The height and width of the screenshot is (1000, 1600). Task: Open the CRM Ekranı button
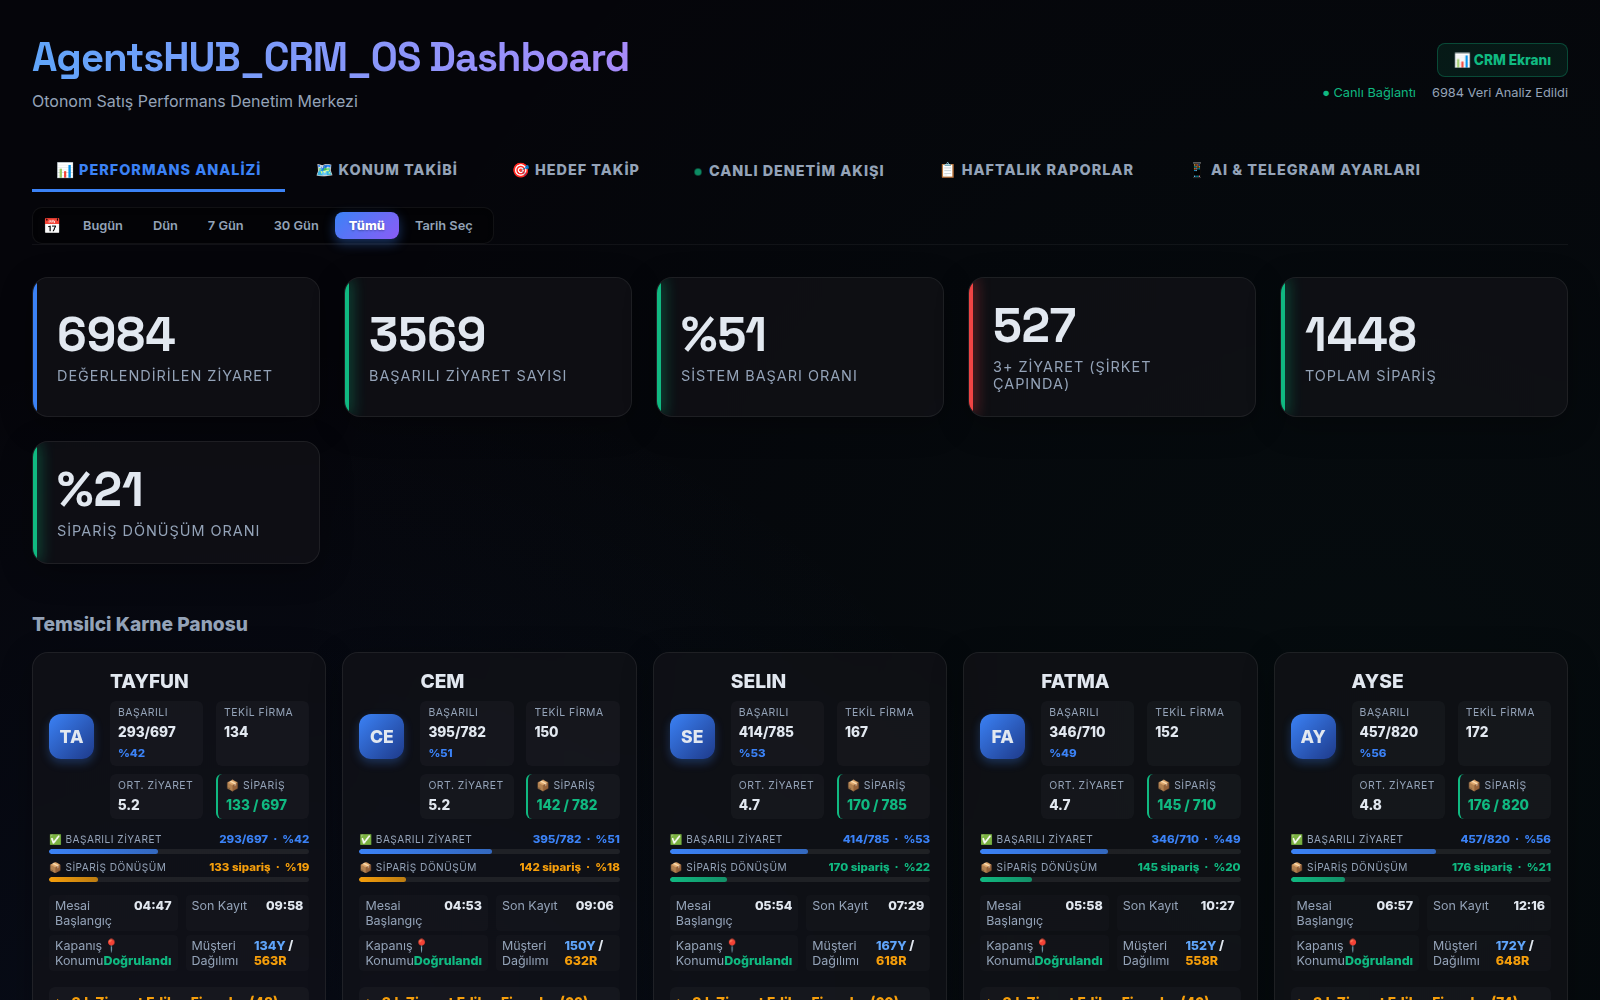pos(1502,60)
